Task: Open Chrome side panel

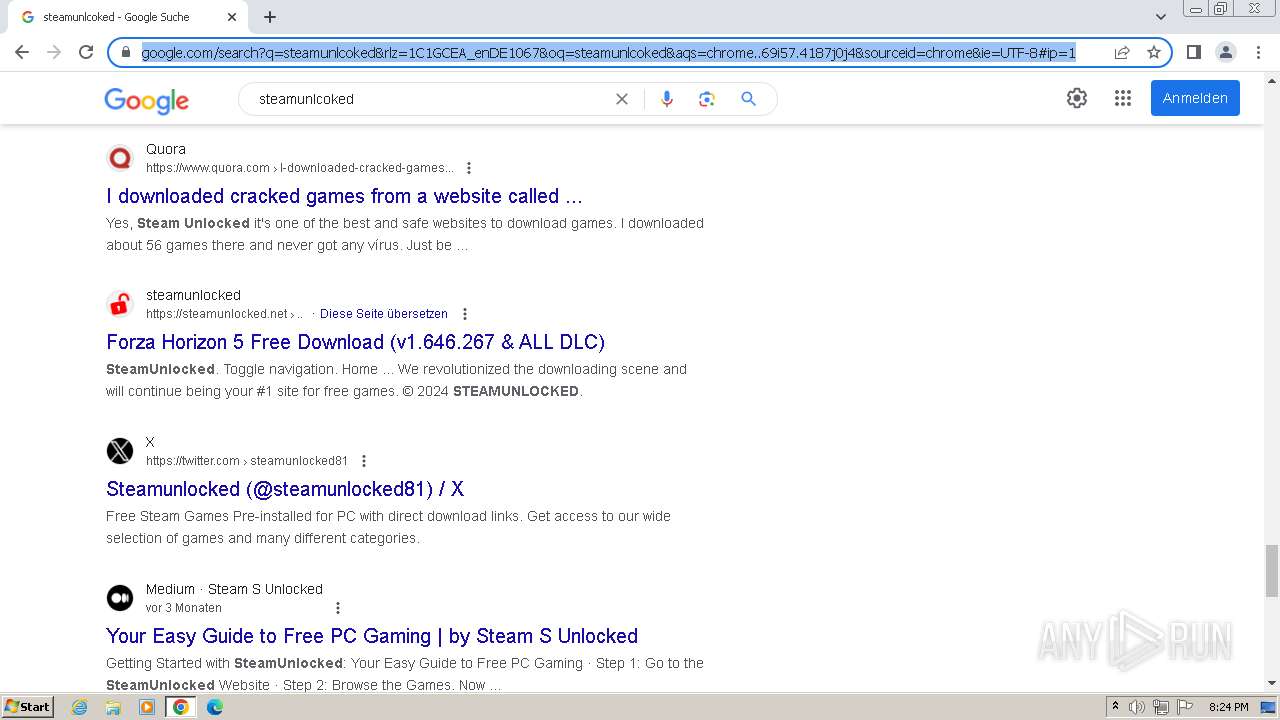Action: pyautogui.click(x=1193, y=52)
